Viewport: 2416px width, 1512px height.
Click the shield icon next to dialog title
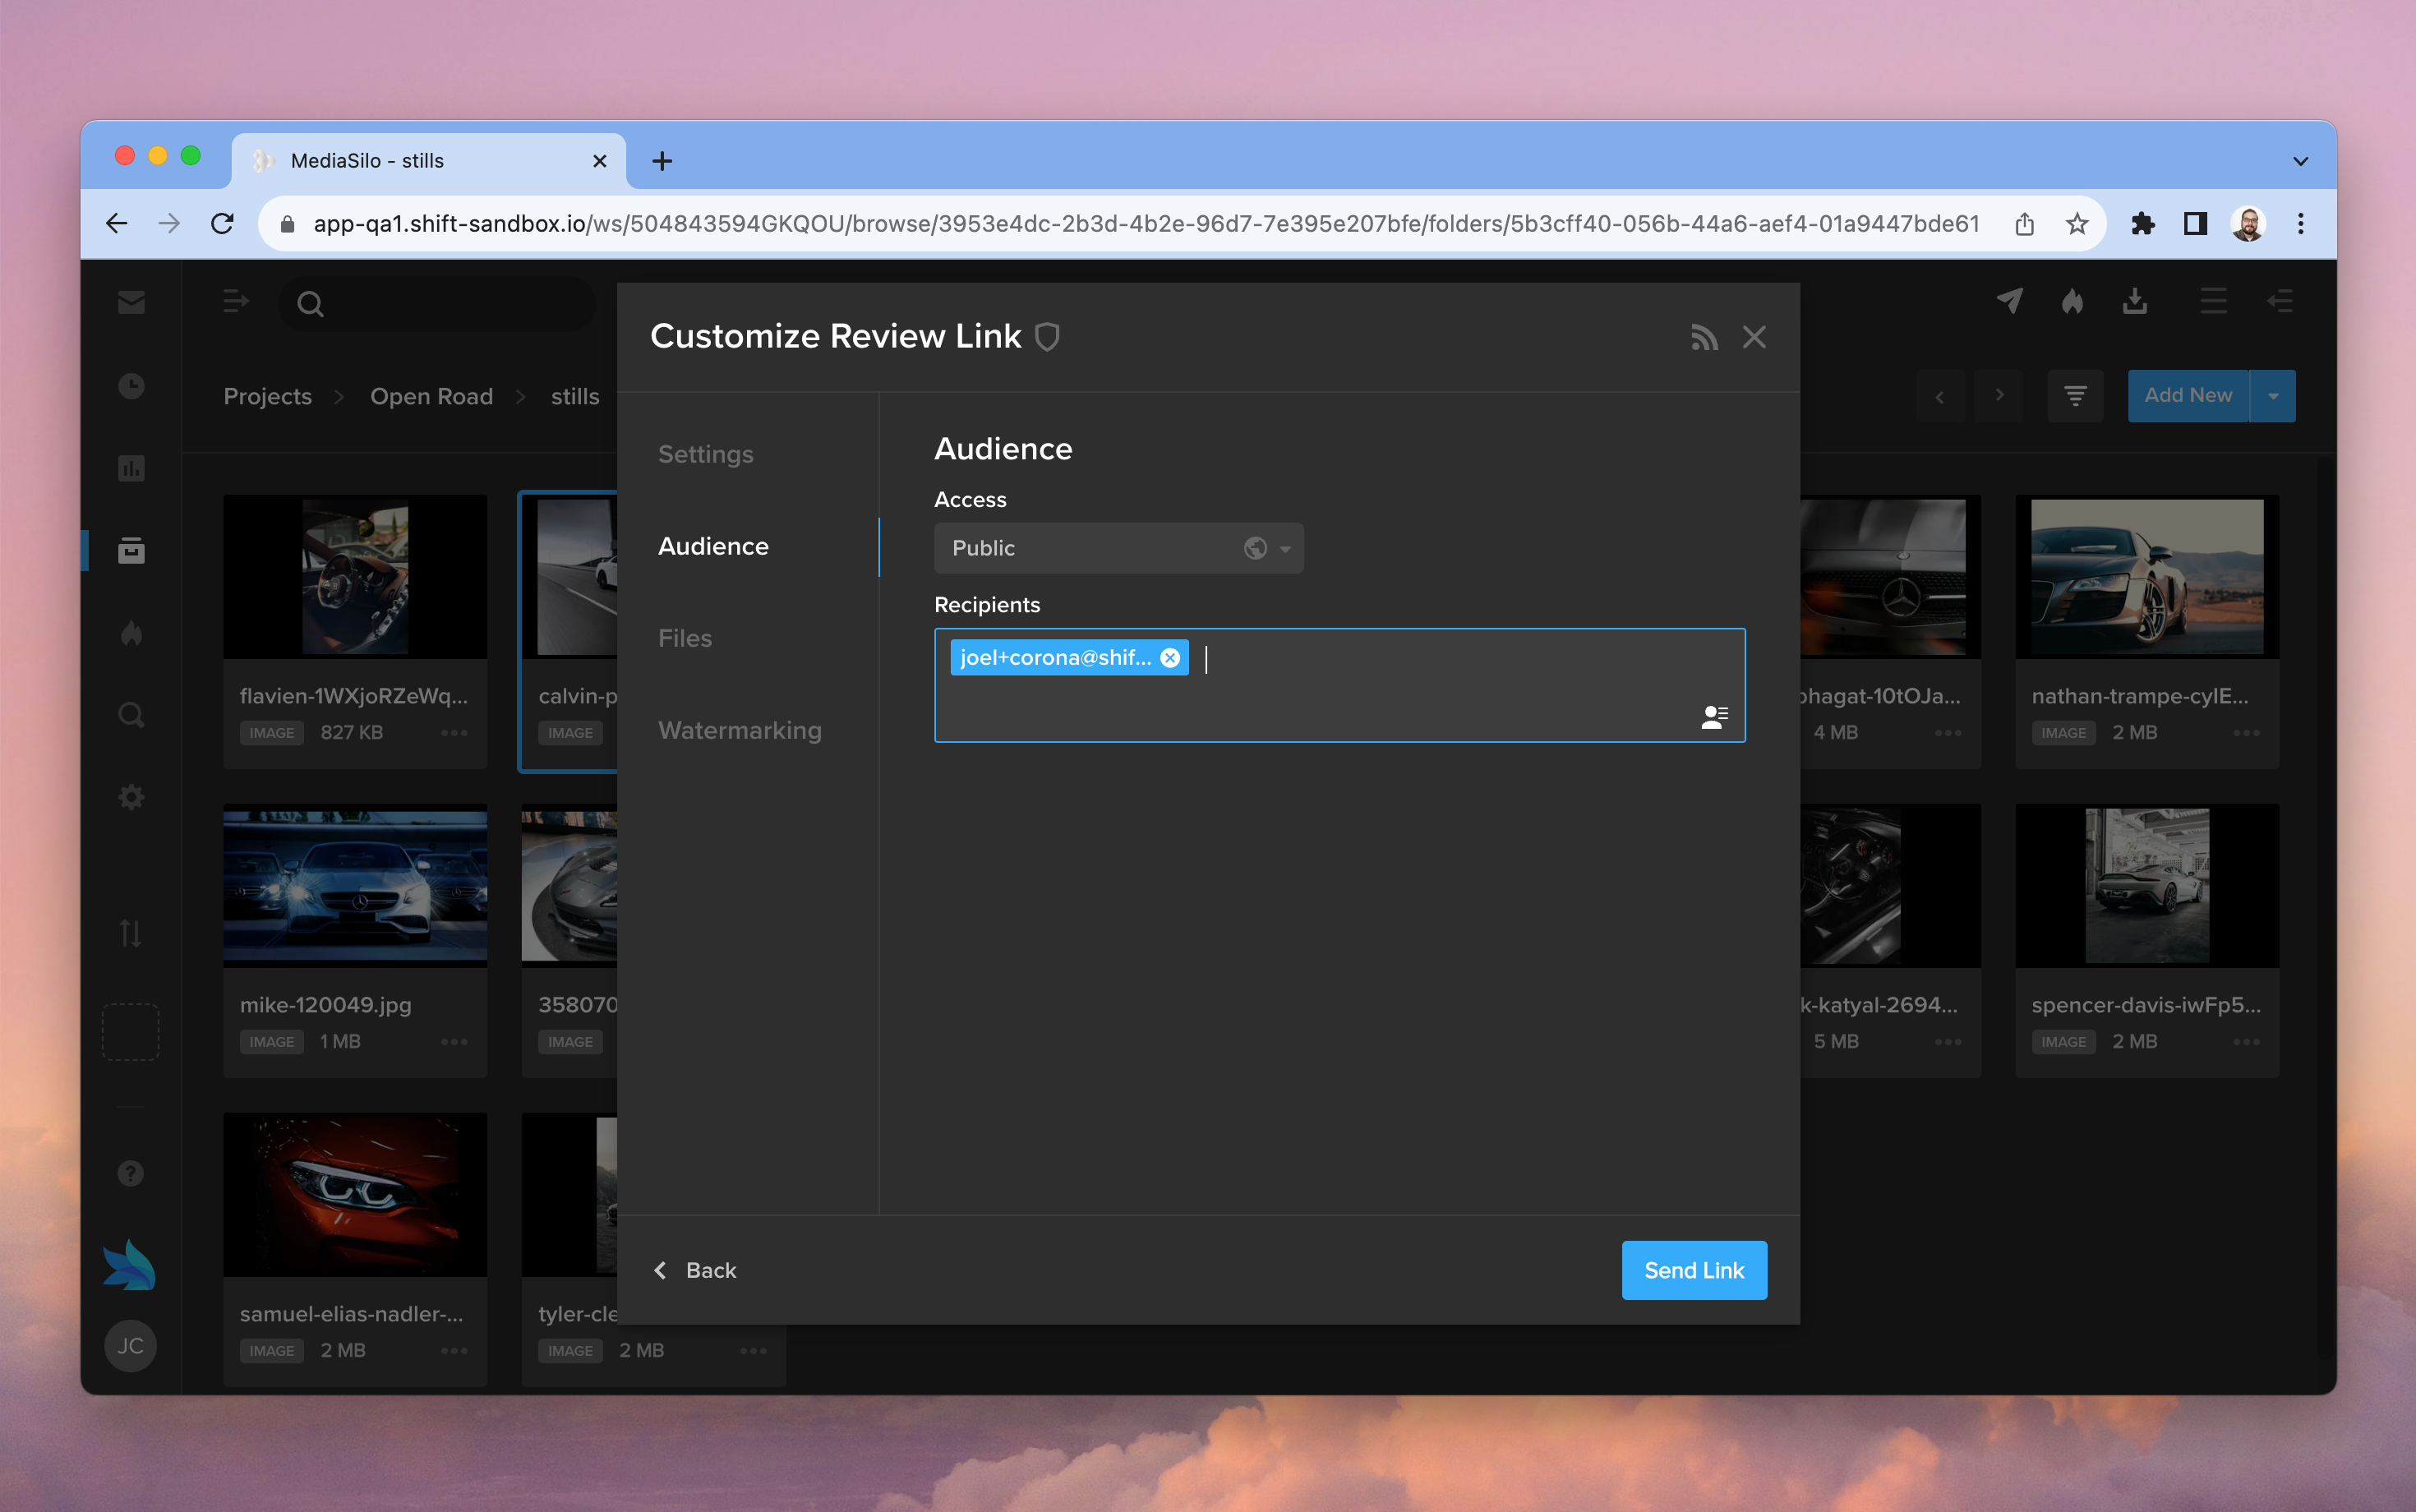[1047, 337]
